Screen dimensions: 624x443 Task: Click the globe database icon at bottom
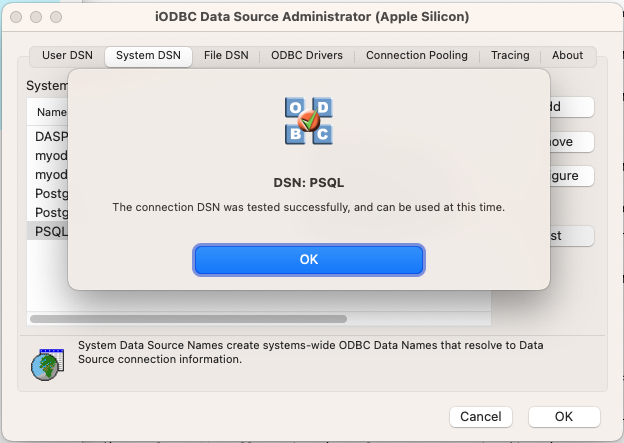(45, 364)
